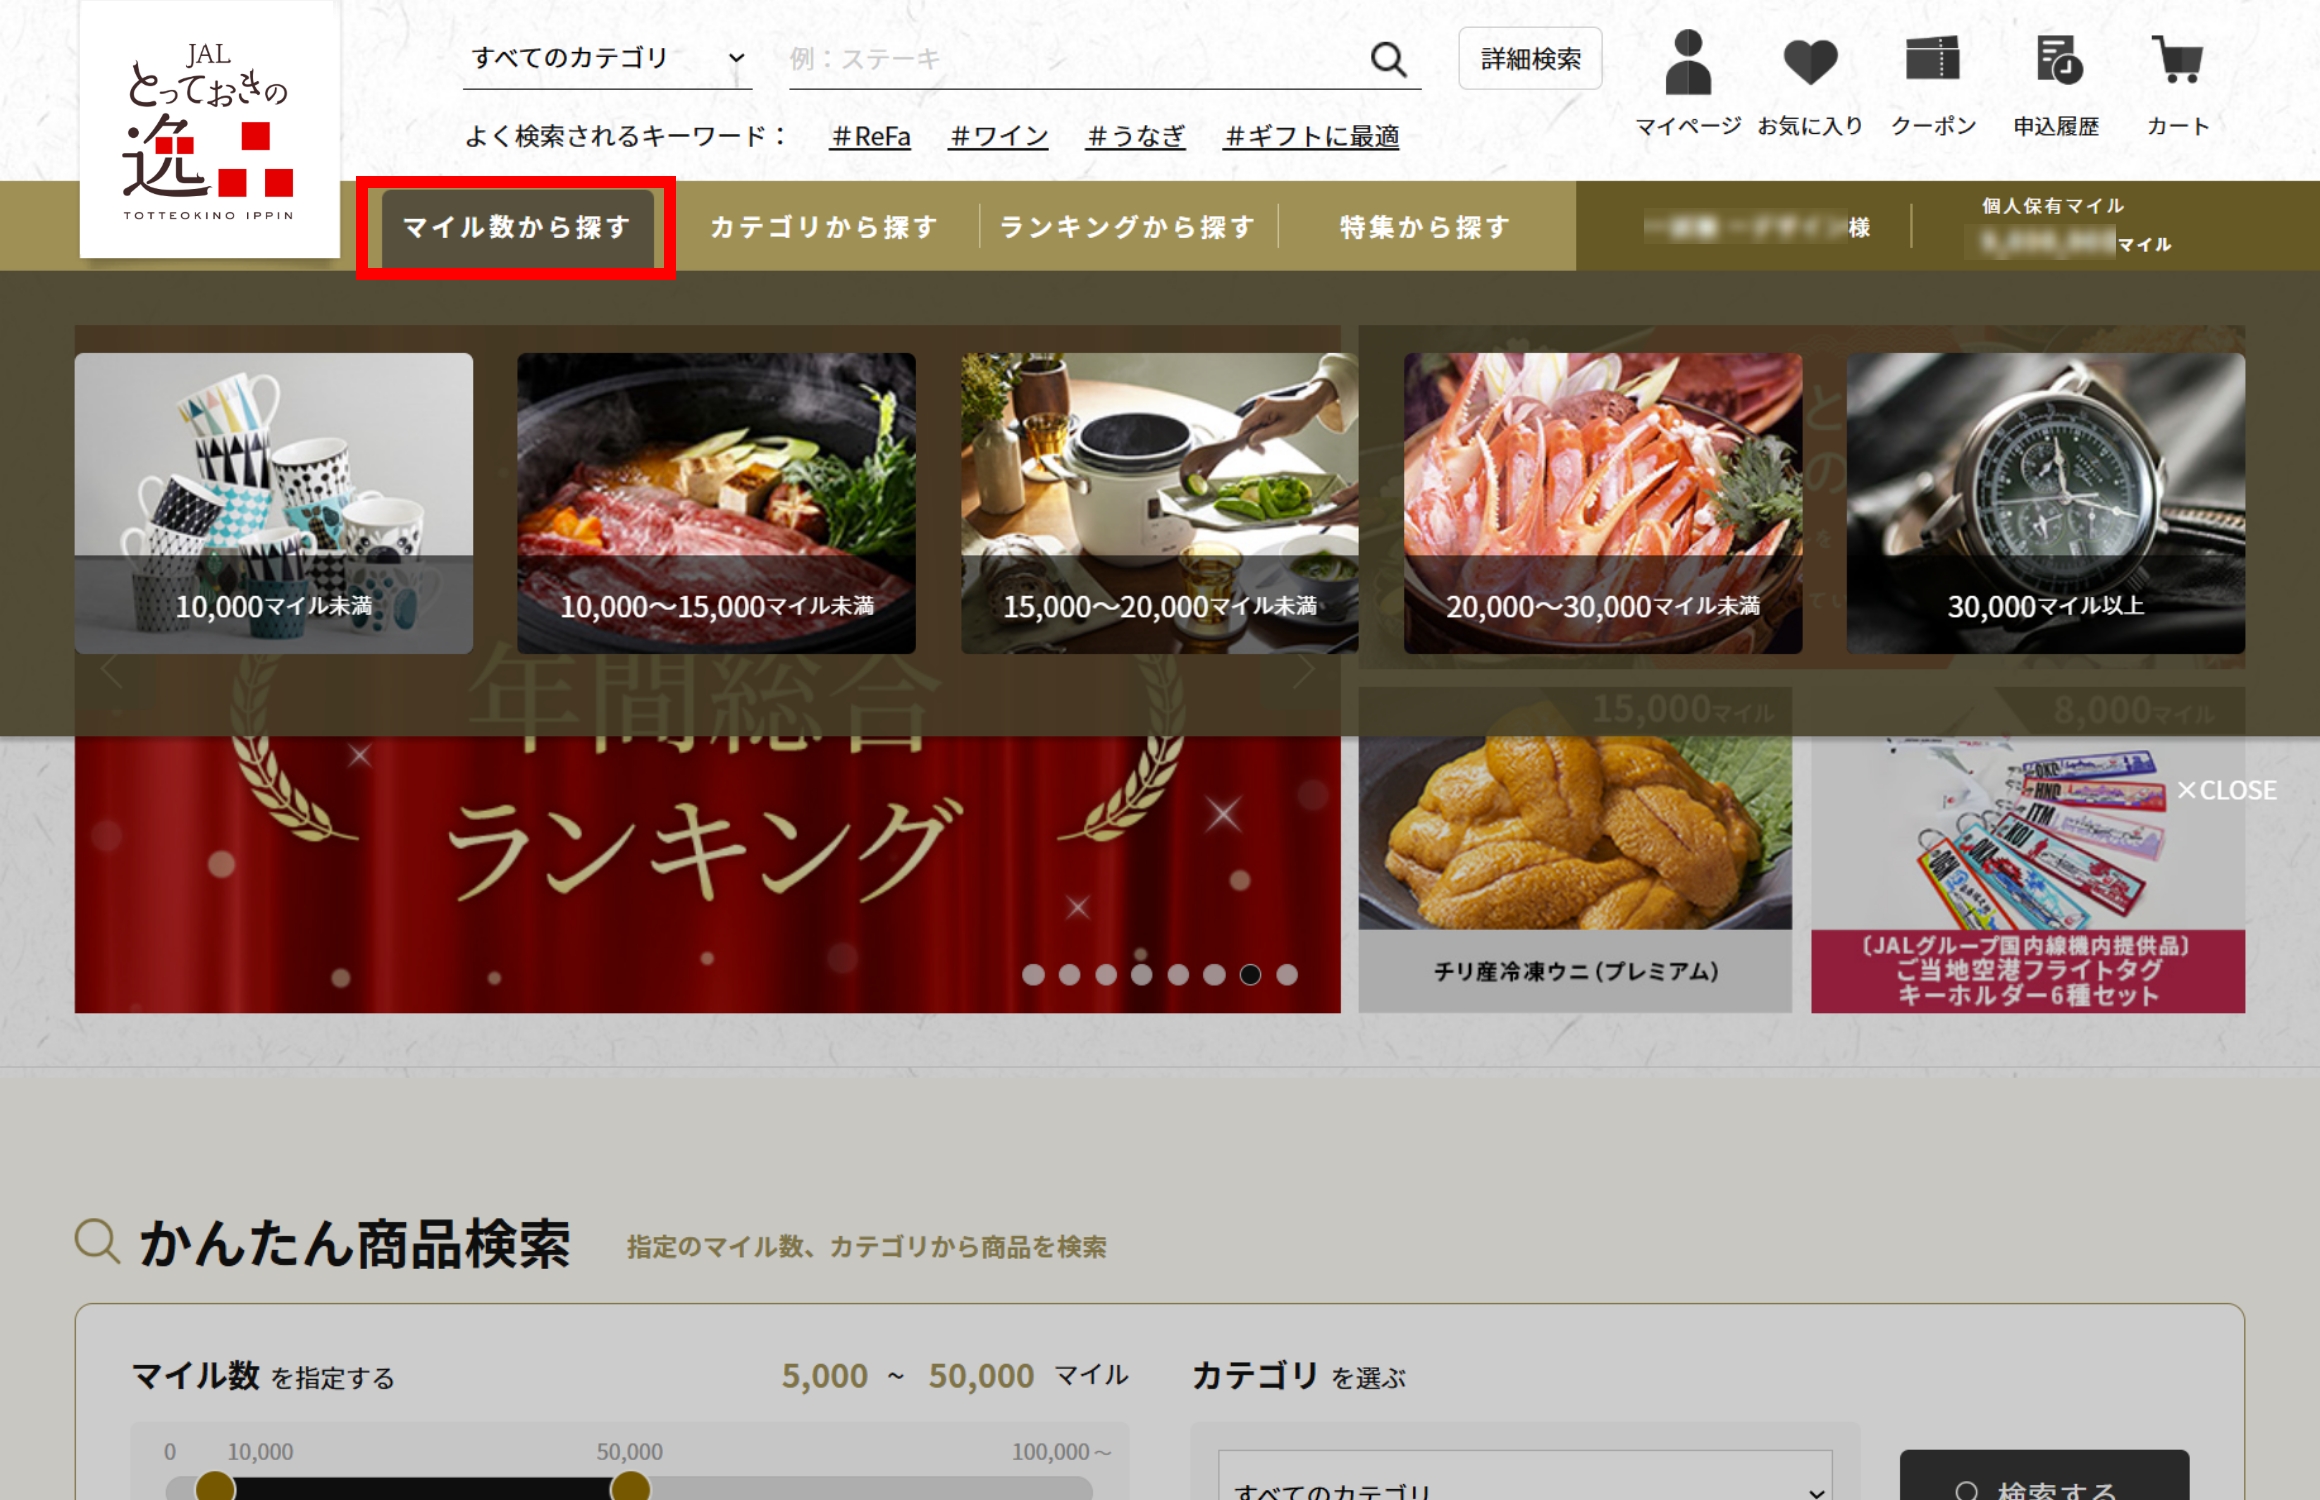
Task: Click the #ReFa keyword link
Action: 870,136
